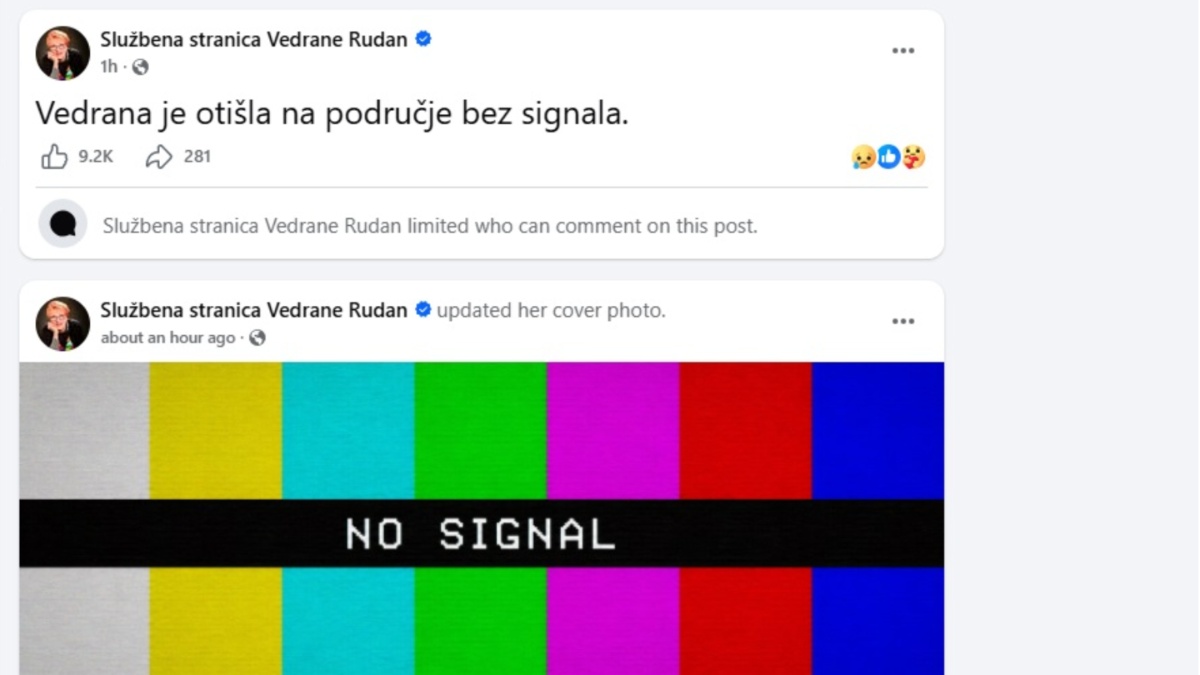Image resolution: width=1200 pixels, height=675 pixels.
Task: Open three-dot menu on cover photo post
Action: point(903,321)
